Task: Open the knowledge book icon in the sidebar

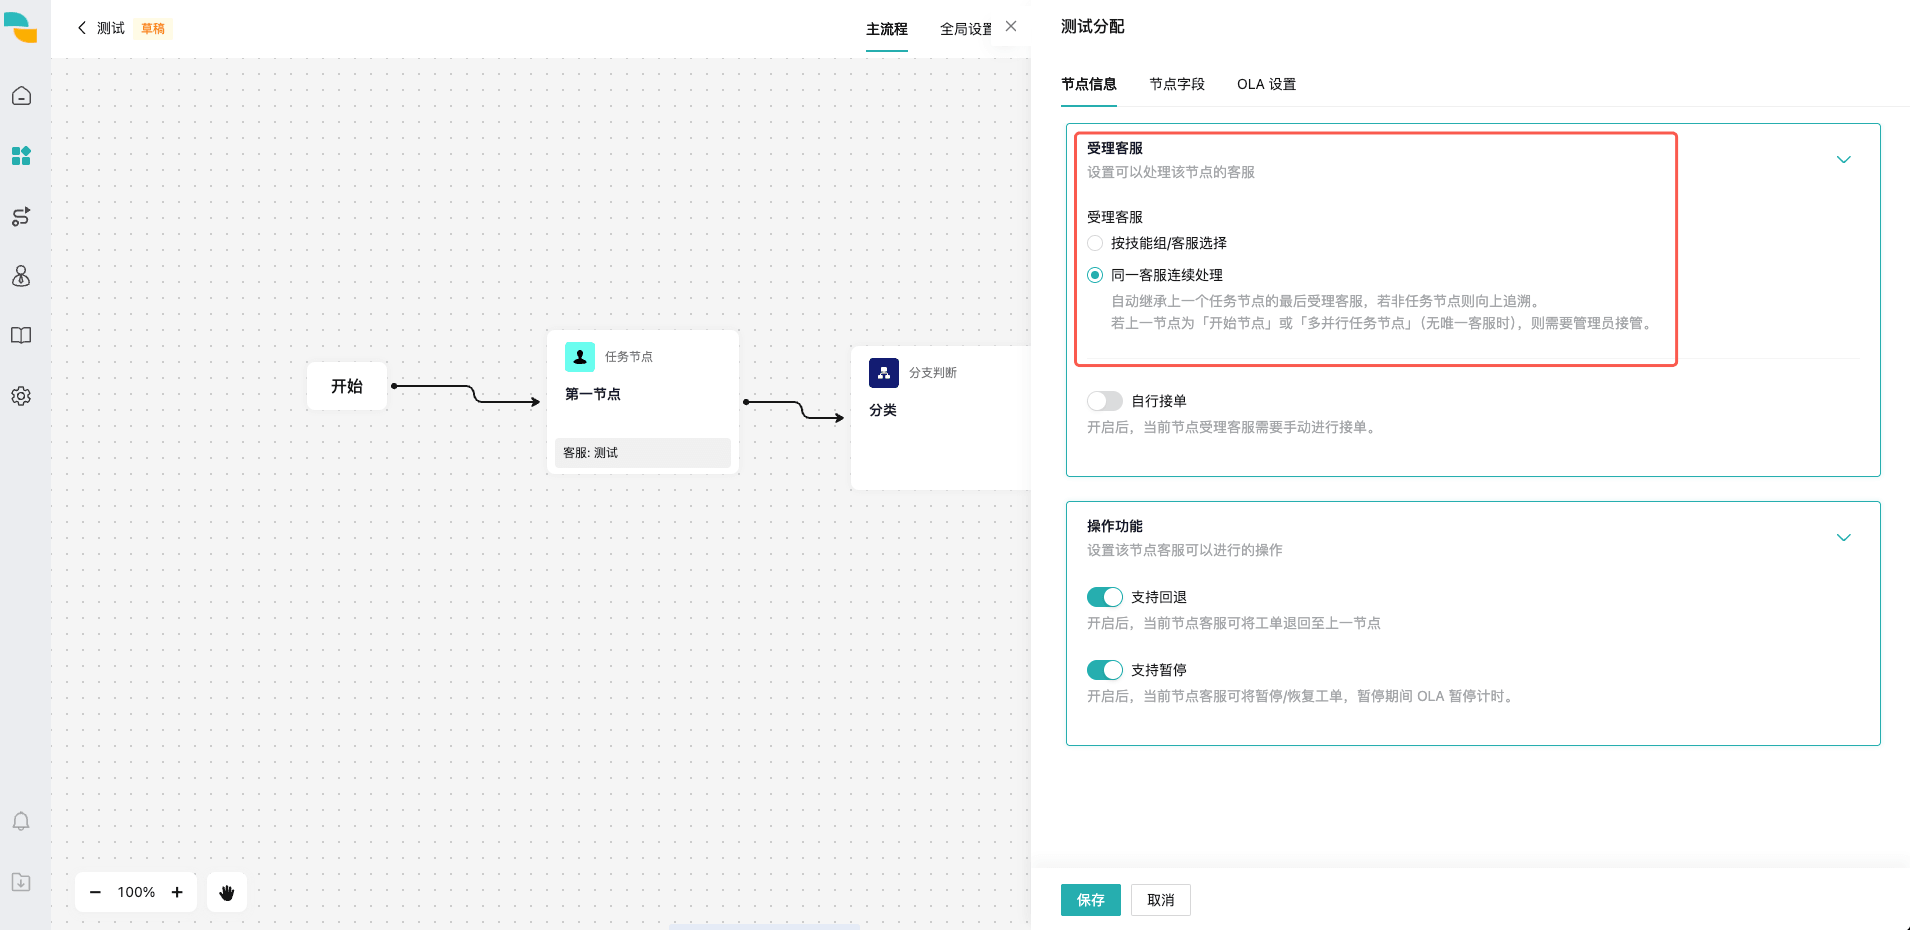Action: [21, 336]
